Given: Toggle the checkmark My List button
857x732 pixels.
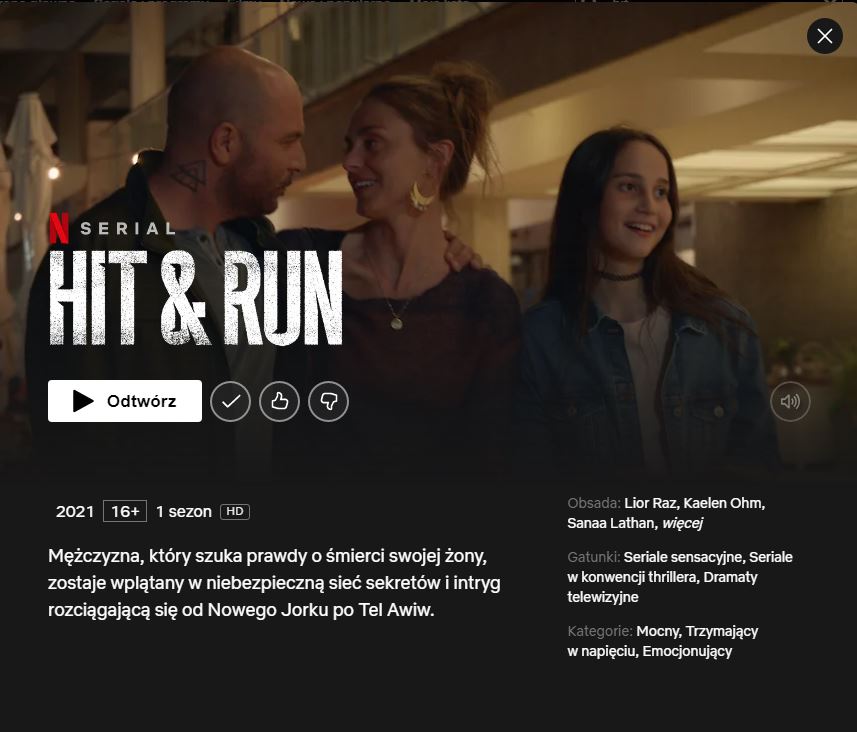Looking at the screenshot, I should (230, 401).
